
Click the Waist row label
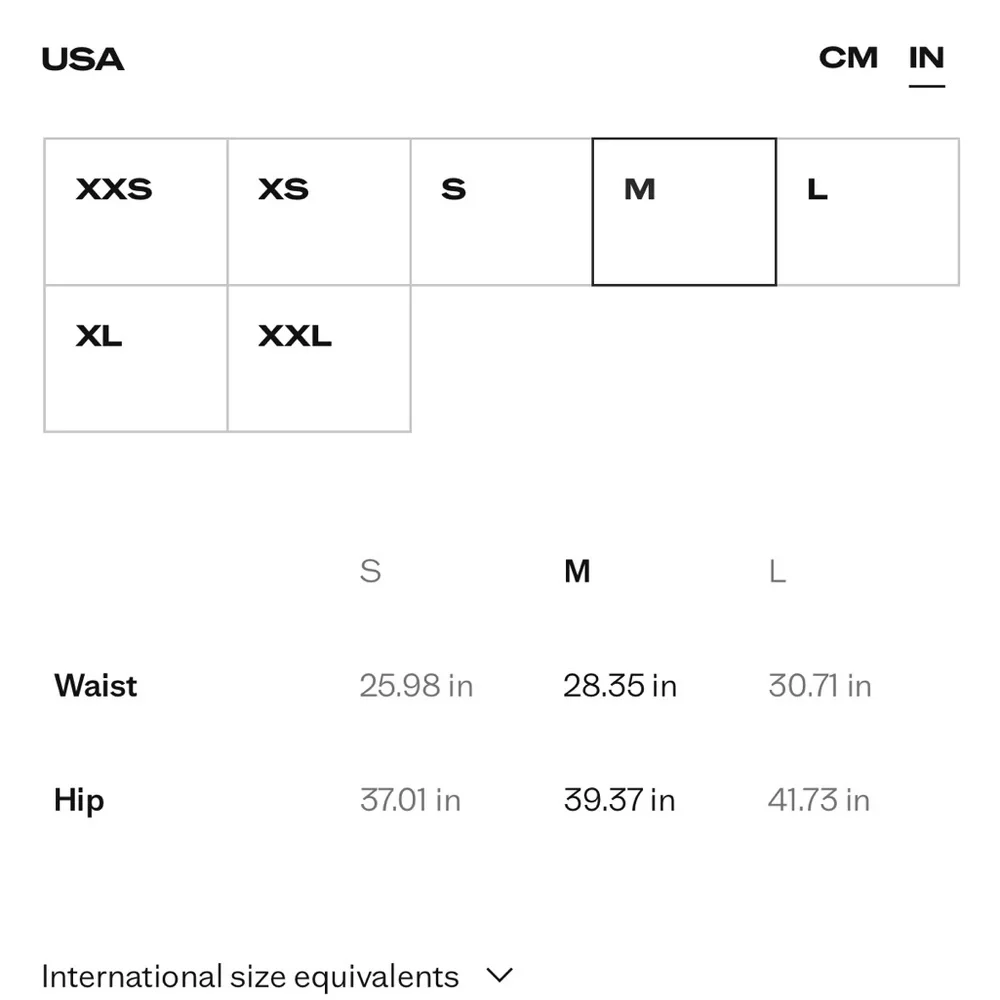[96, 686]
